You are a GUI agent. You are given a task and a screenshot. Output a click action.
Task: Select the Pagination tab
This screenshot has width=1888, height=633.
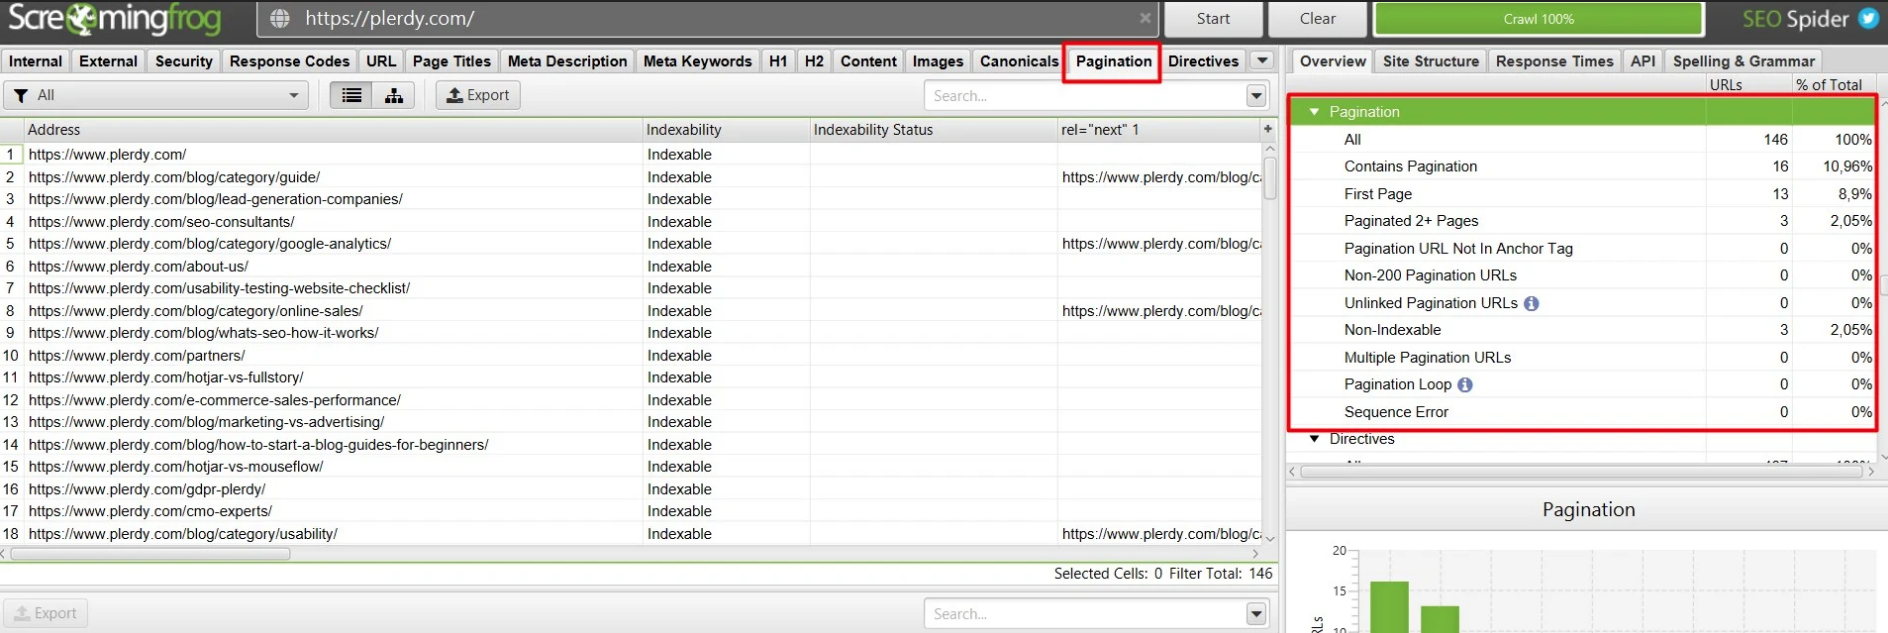pyautogui.click(x=1113, y=61)
